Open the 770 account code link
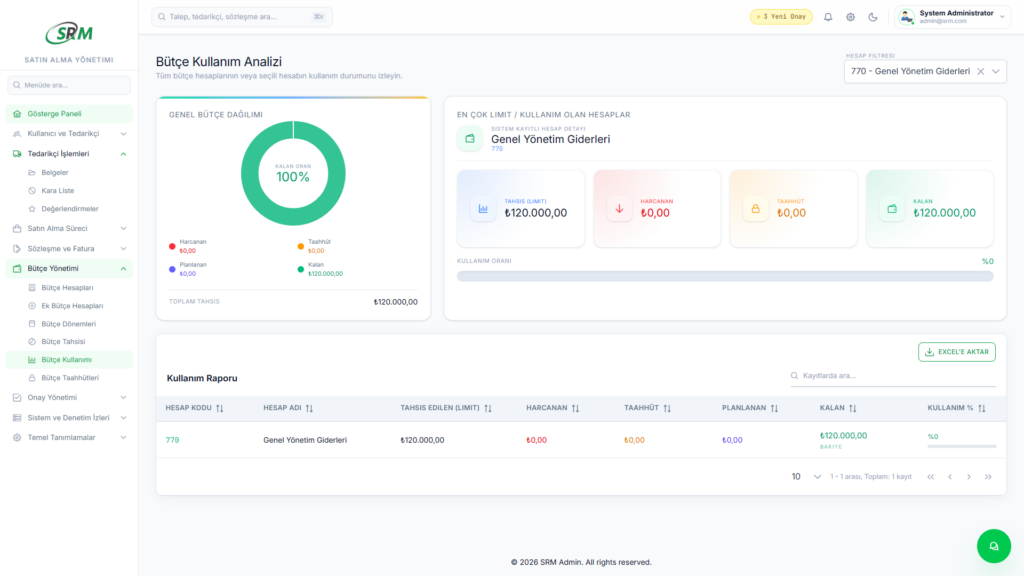The width and height of the screenshot is (1024, 576). click(173, 440)
